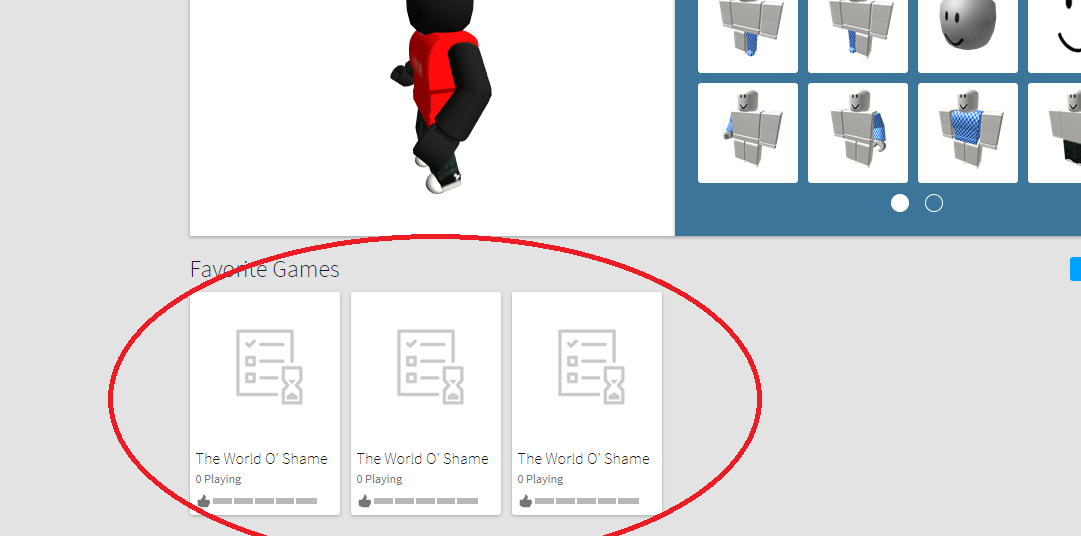Open the middle game's placeholder checklist icon
The height and width of the screenshot is (536, 1081).
coord(430,367)
